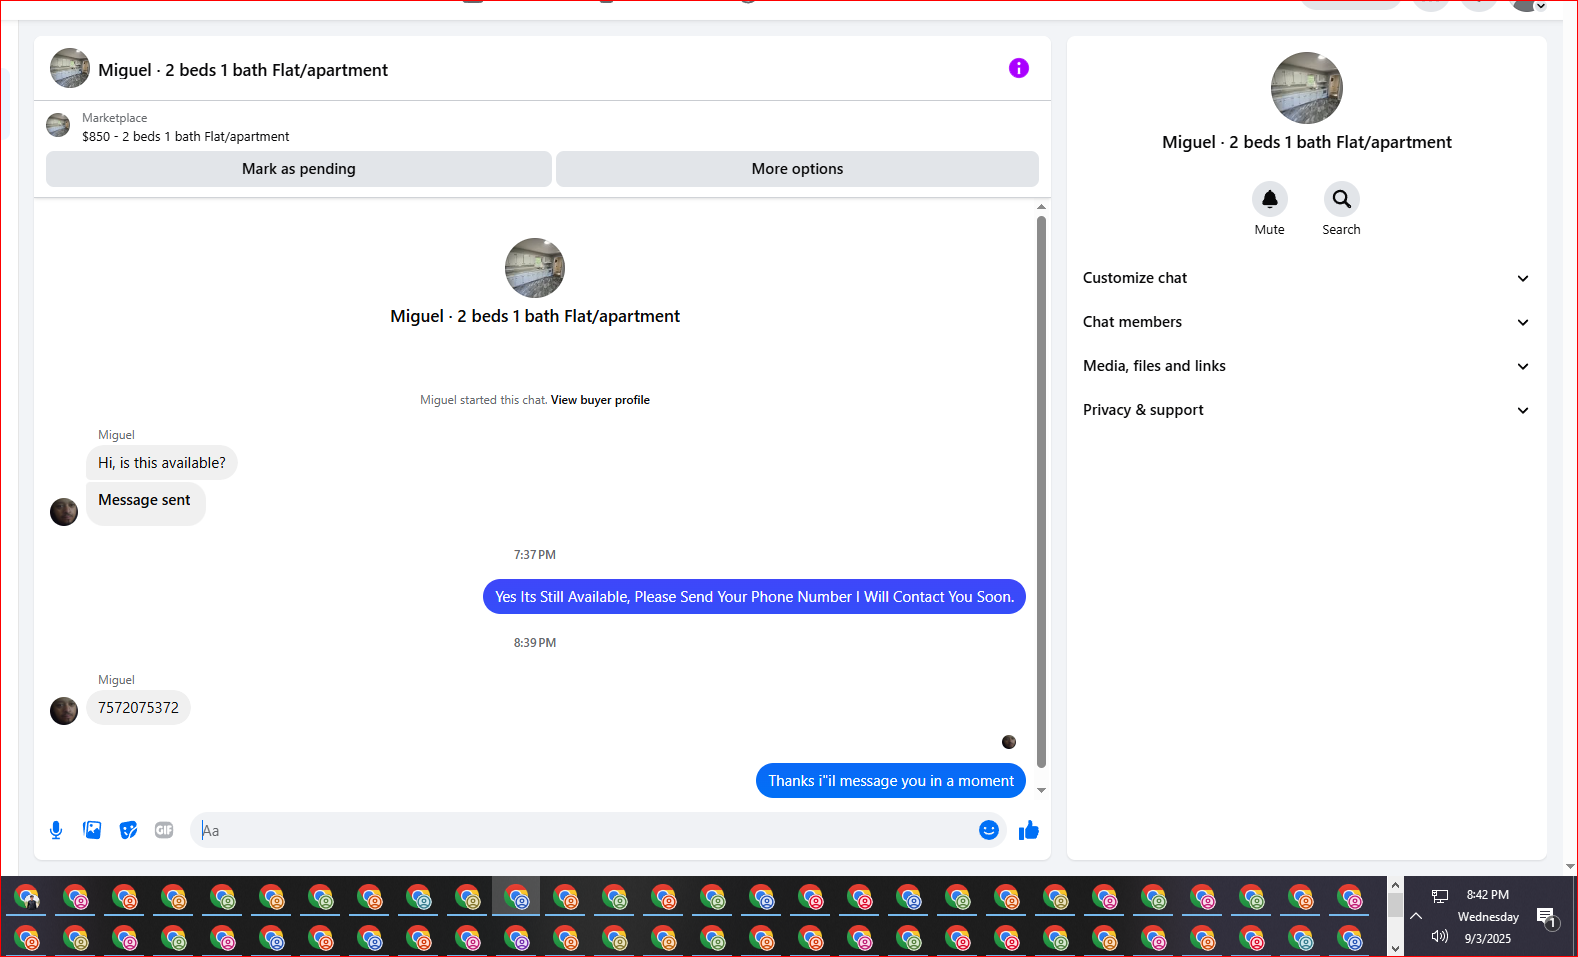1578x957 pixels.
Task: Open conversation information via purple info icon
Action: [1019, 68]
